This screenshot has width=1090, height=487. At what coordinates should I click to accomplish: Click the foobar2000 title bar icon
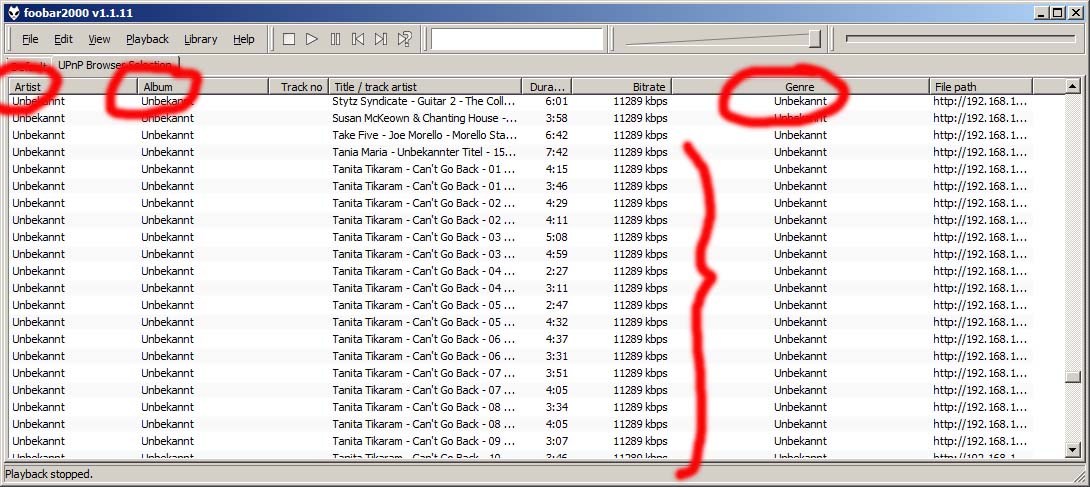click(12, 12)
